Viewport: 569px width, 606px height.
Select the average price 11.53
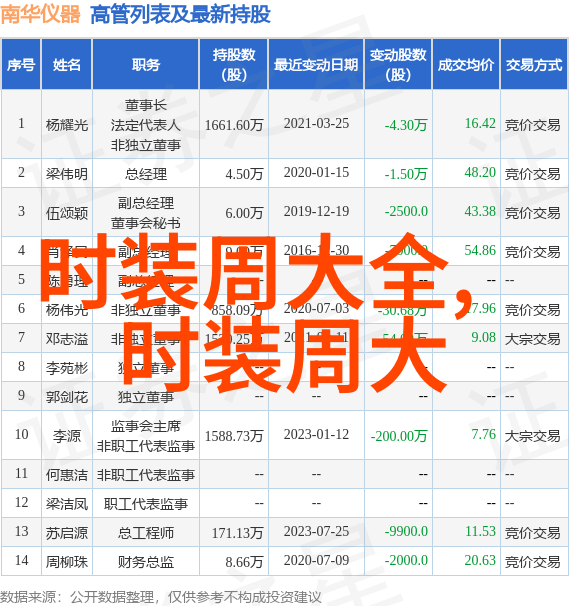point(480,531)
